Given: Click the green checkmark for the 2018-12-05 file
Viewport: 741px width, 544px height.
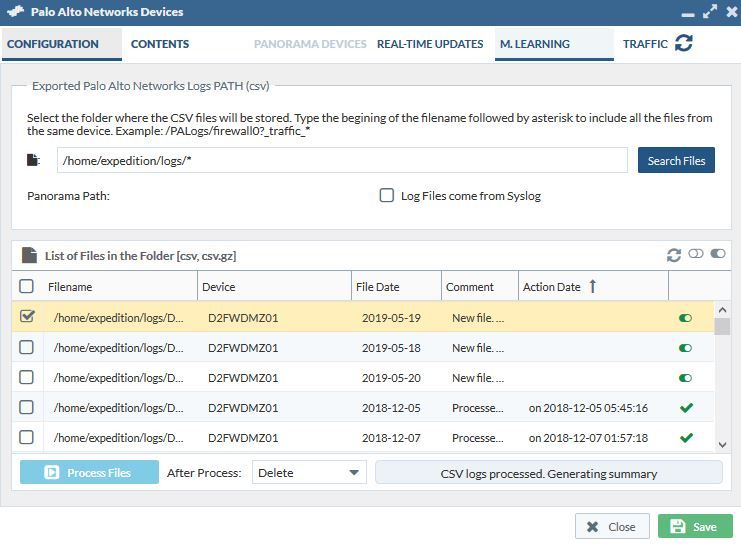Looking at the screenshot, I should click(x=686, y=407).
